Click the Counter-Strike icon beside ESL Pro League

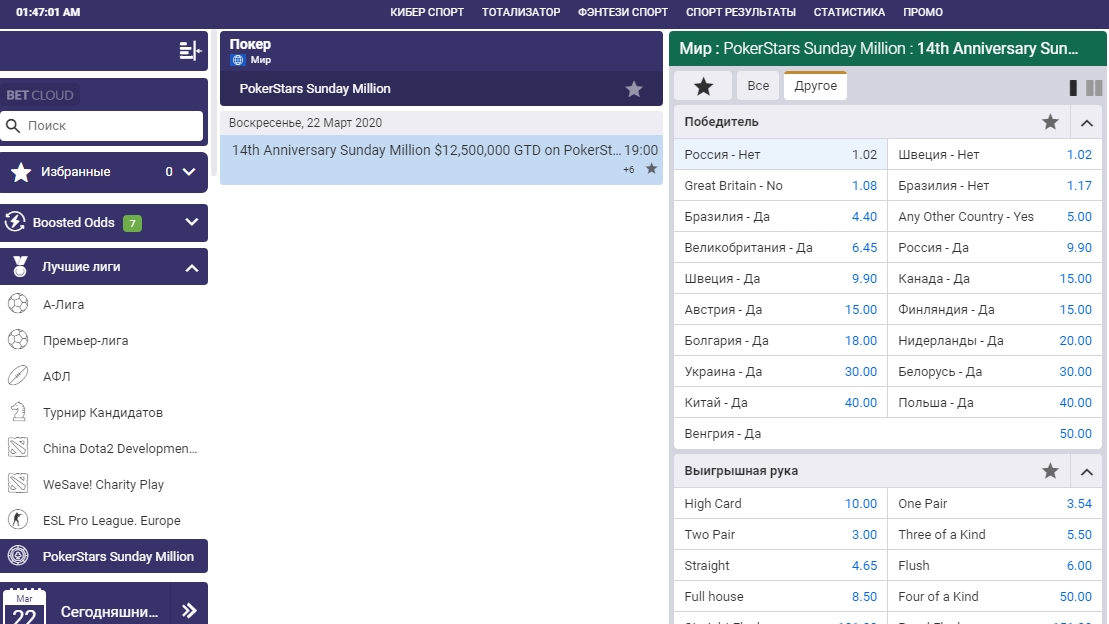click(18, 520)
